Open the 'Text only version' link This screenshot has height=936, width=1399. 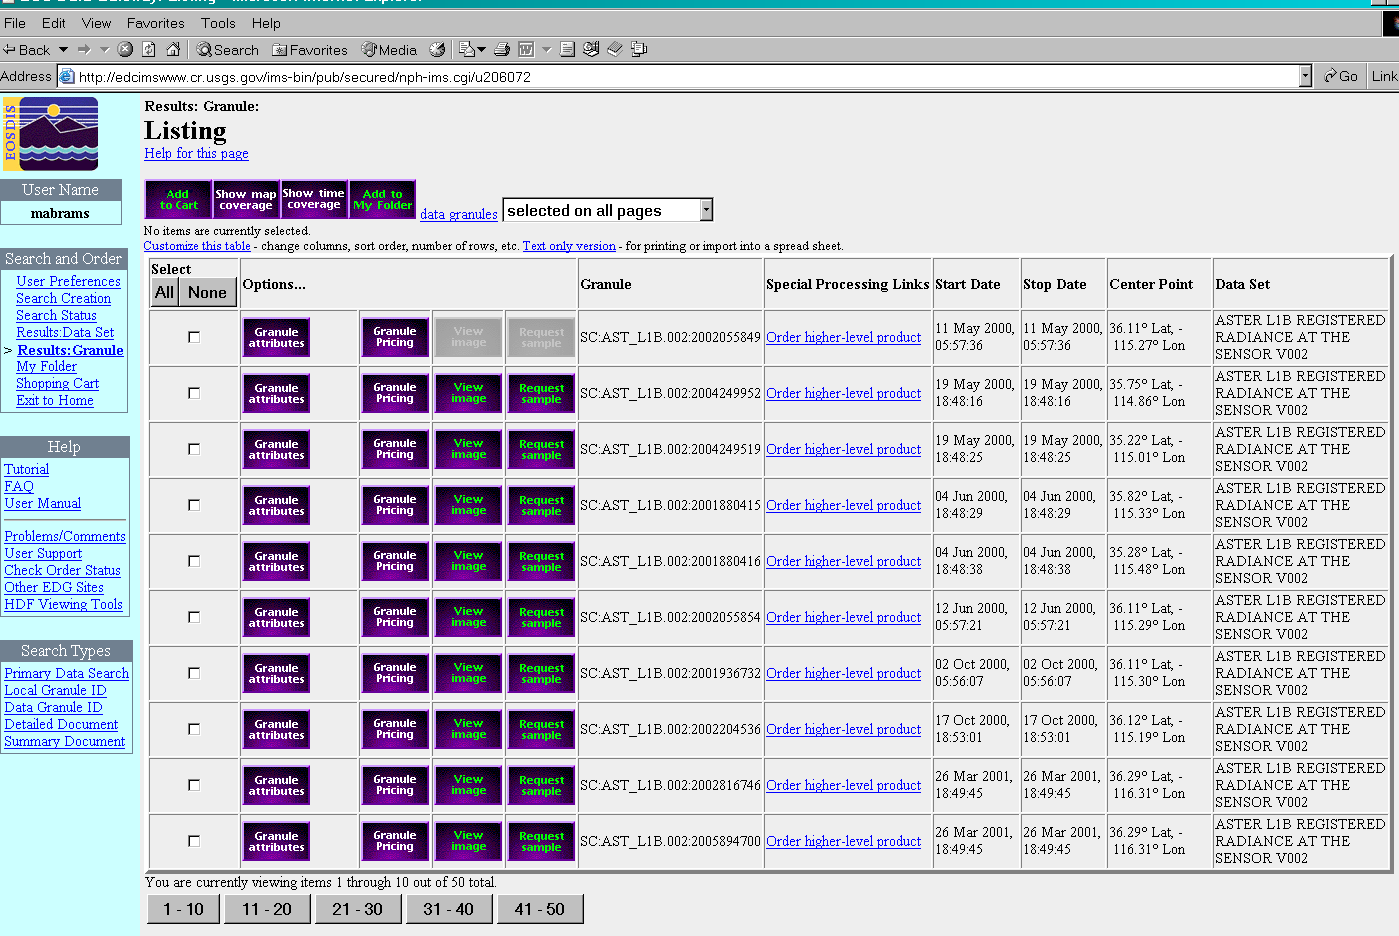tap(569, 246)
